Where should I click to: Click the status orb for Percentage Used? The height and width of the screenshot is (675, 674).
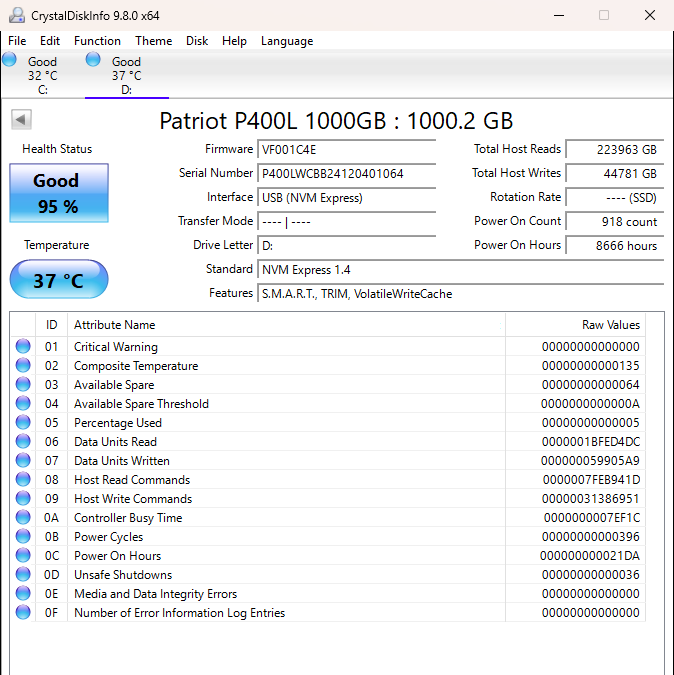coord(23,422)
